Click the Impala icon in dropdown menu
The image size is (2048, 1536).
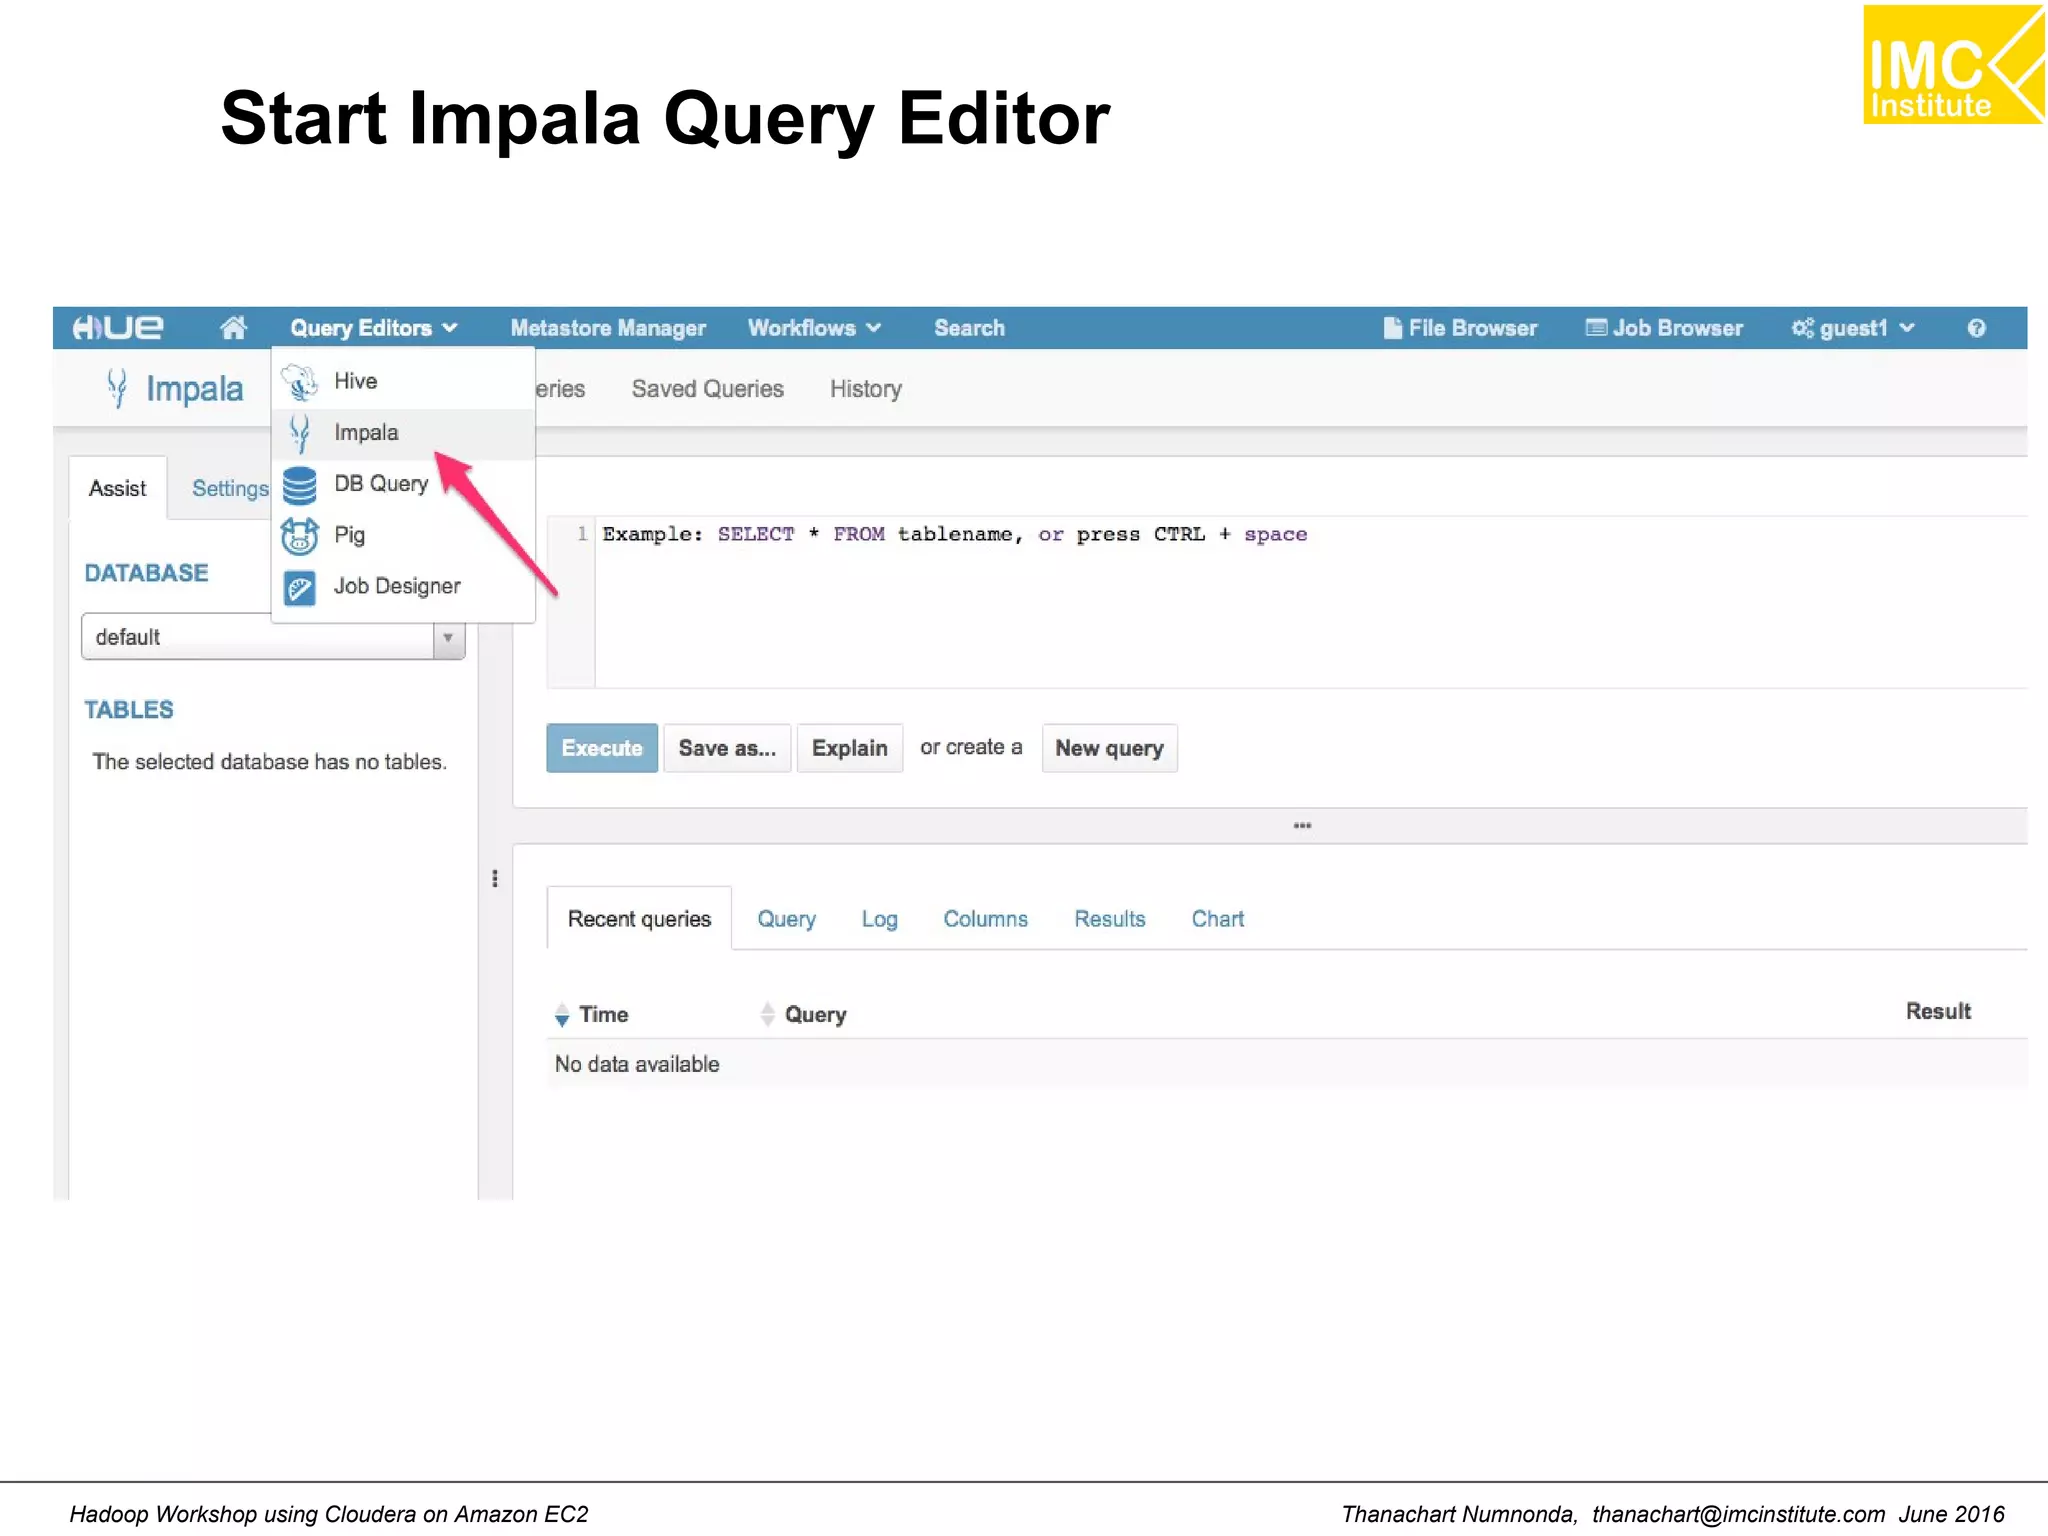point(299,433)
